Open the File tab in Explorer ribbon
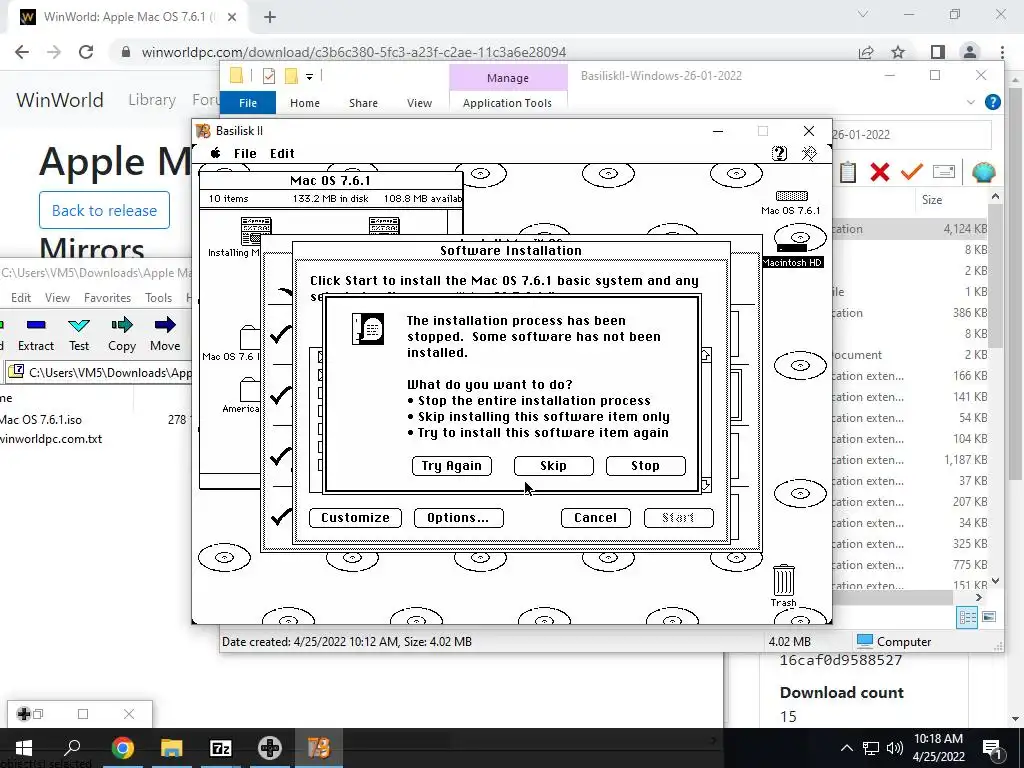Image resolution: width=1024 pixels, height=768 pixels. 248,103
